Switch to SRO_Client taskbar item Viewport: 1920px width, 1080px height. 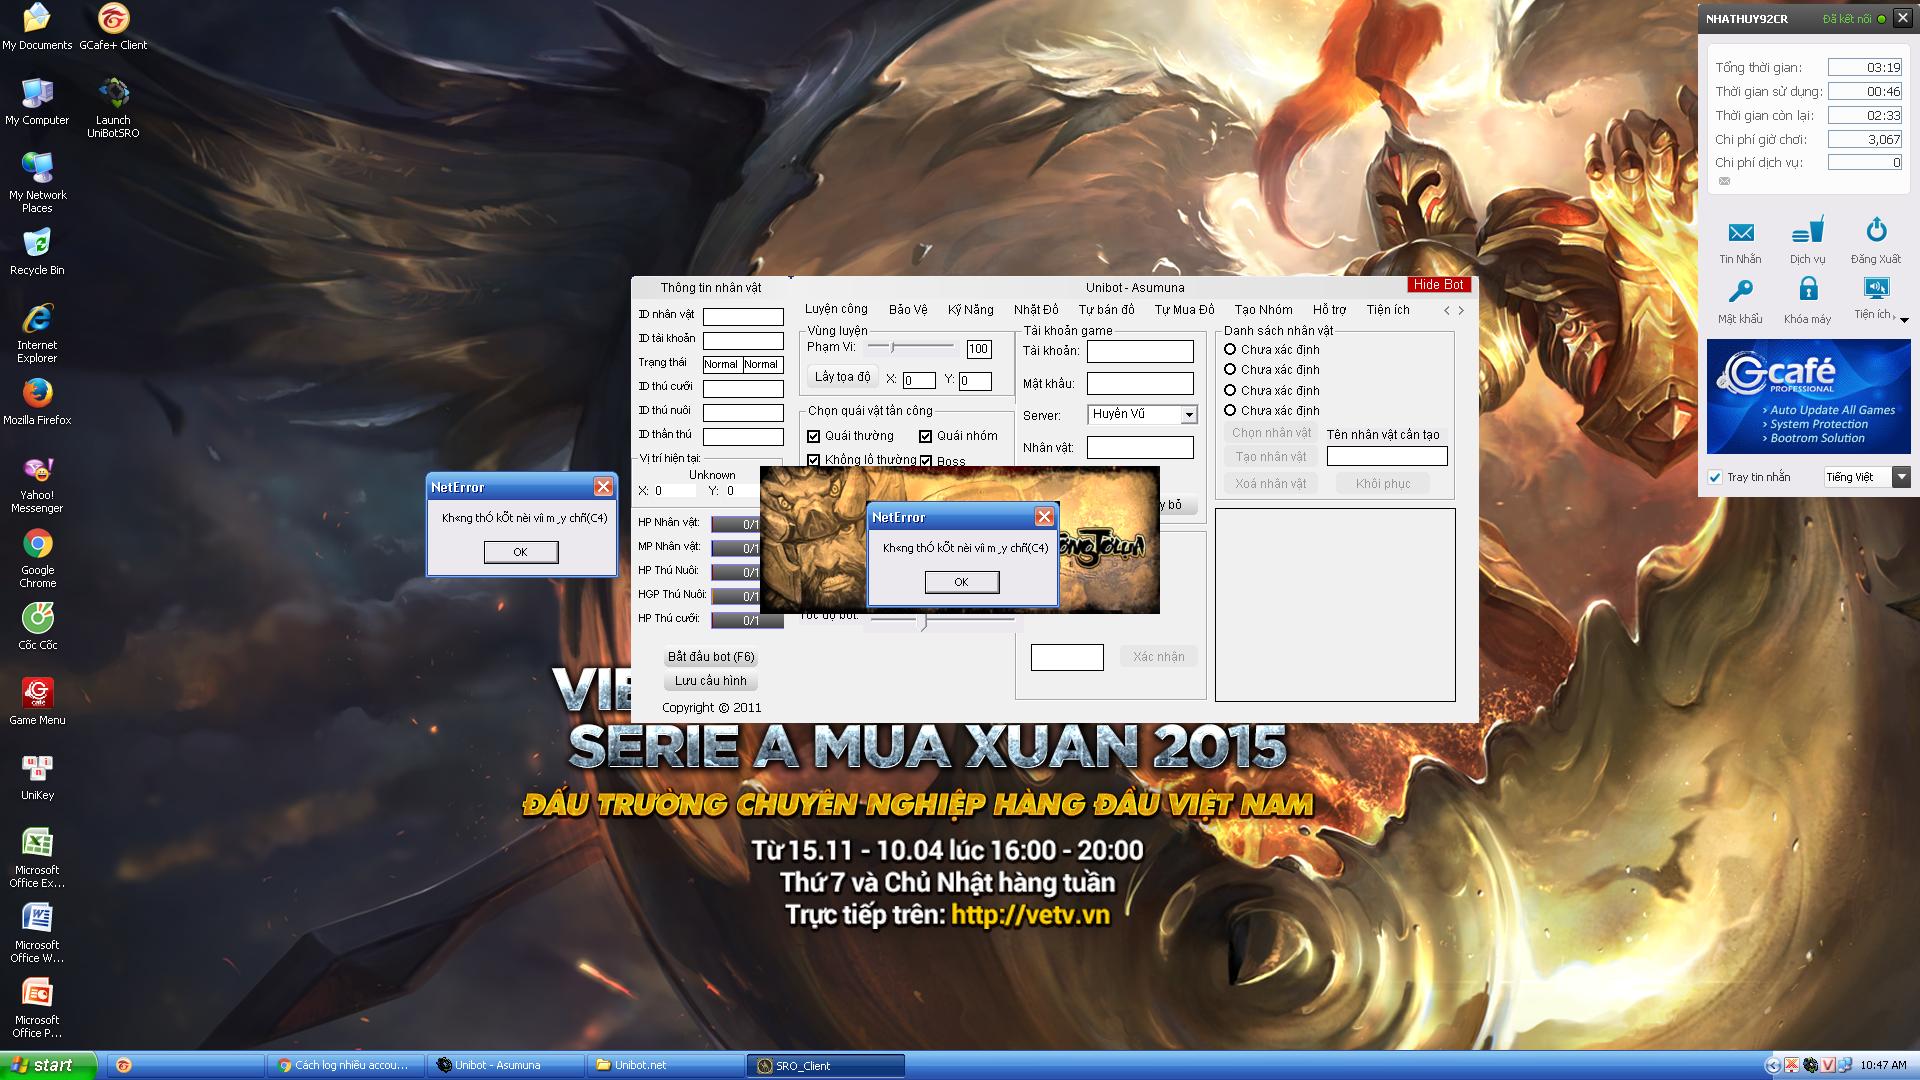pyautogui.click(x=826, y=1066)
